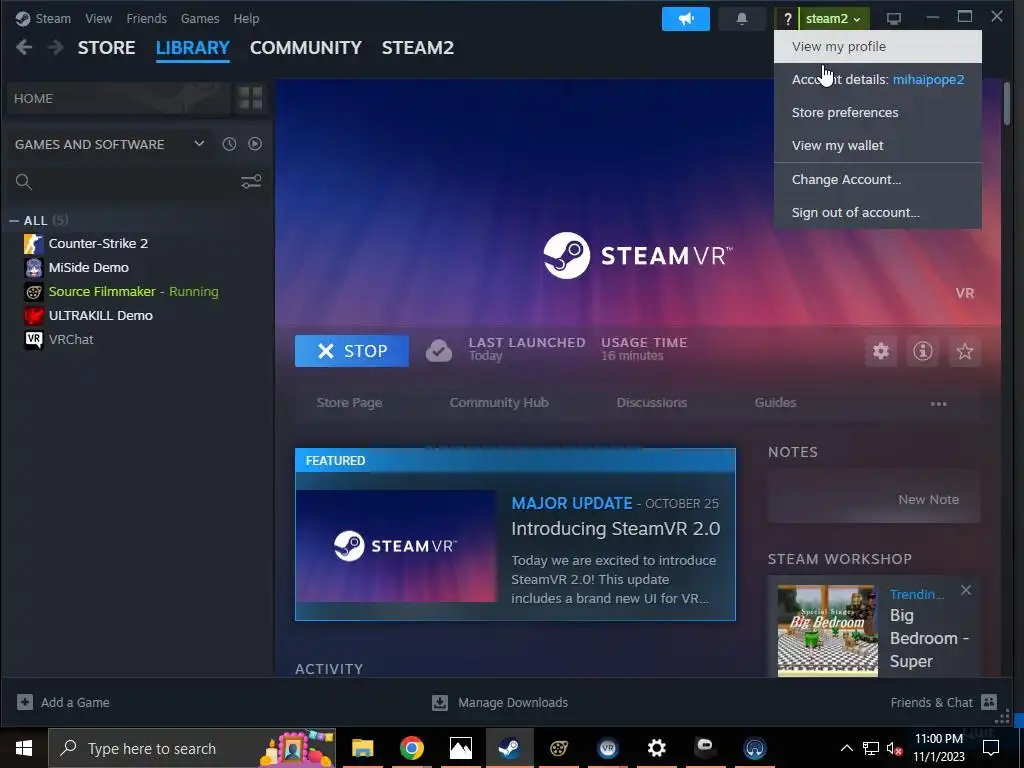The image size is (1024, 768).
Task: Add SteamVR to favorites star
Action: [965, 351]
